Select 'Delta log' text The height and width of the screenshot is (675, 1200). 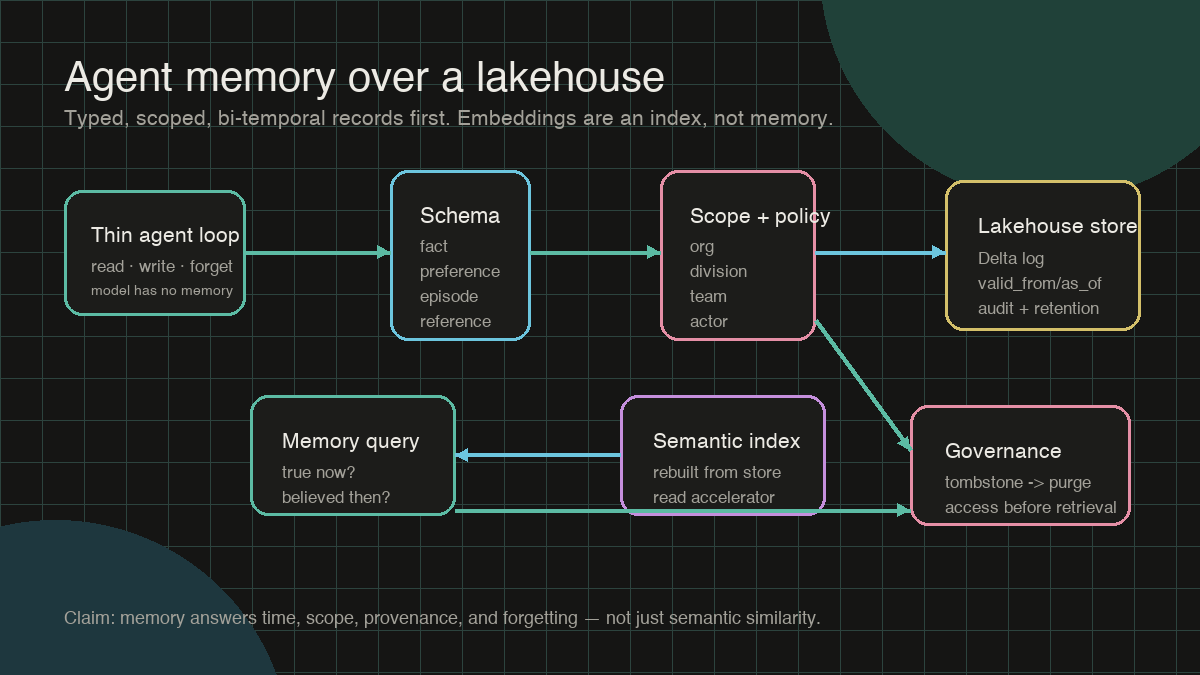click(1011, 258)
